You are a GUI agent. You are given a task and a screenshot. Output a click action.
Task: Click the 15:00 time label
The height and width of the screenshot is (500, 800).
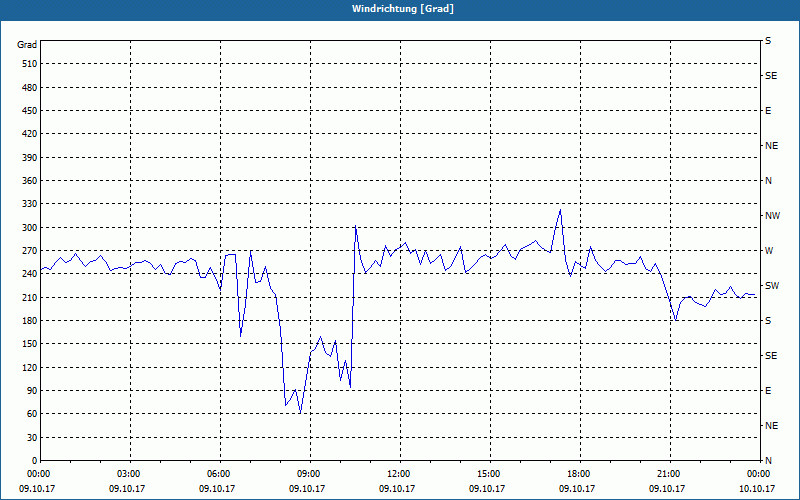[x=488, y=474]
